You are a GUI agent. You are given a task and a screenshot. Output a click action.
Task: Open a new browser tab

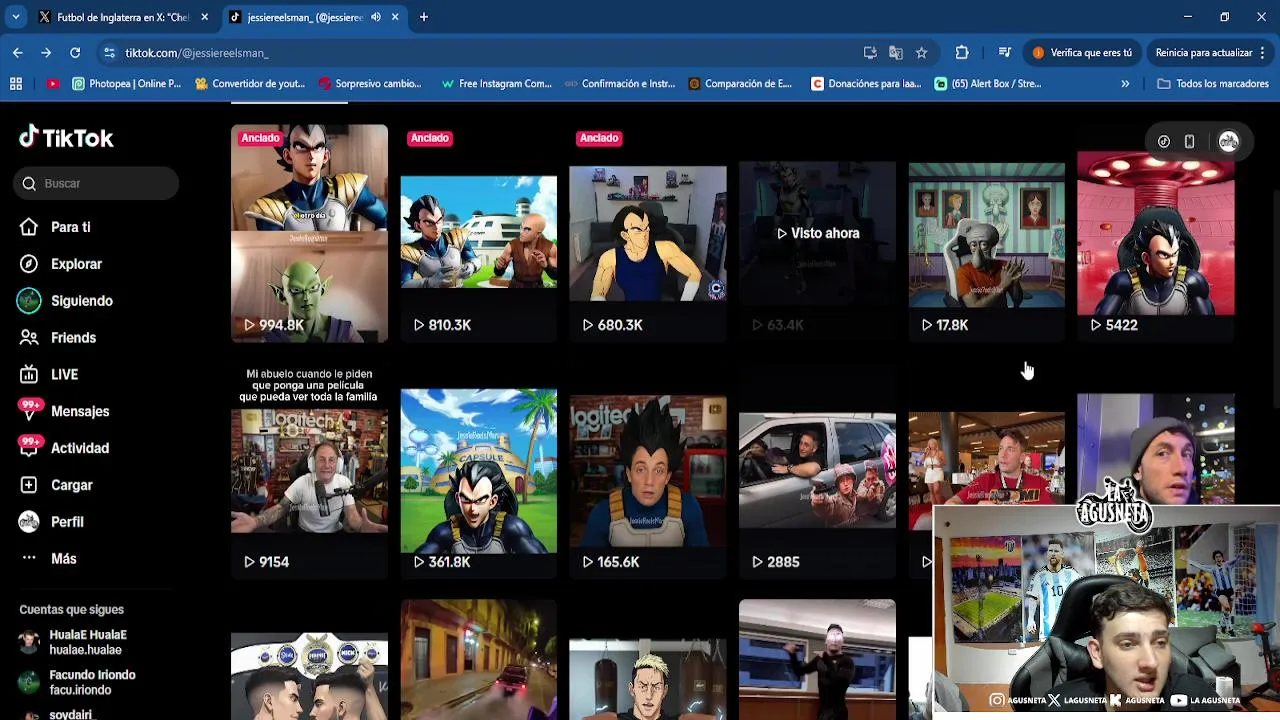tap(424, 17)
